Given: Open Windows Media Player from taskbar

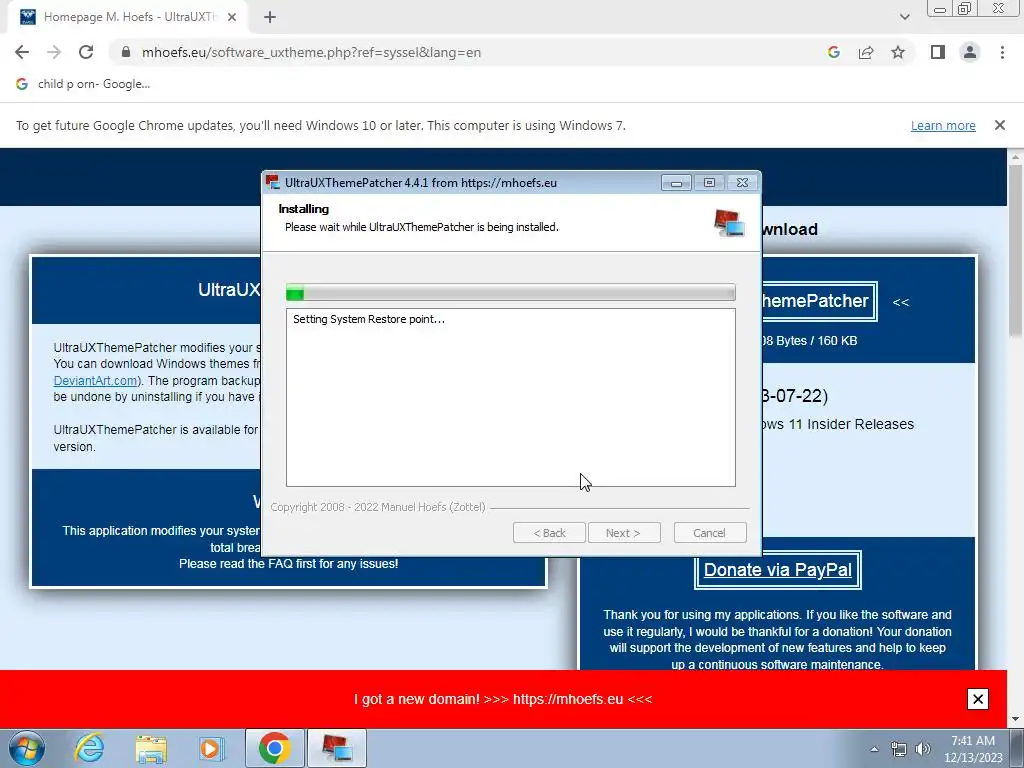Looking at the screenshot, I should coord(211,748).
